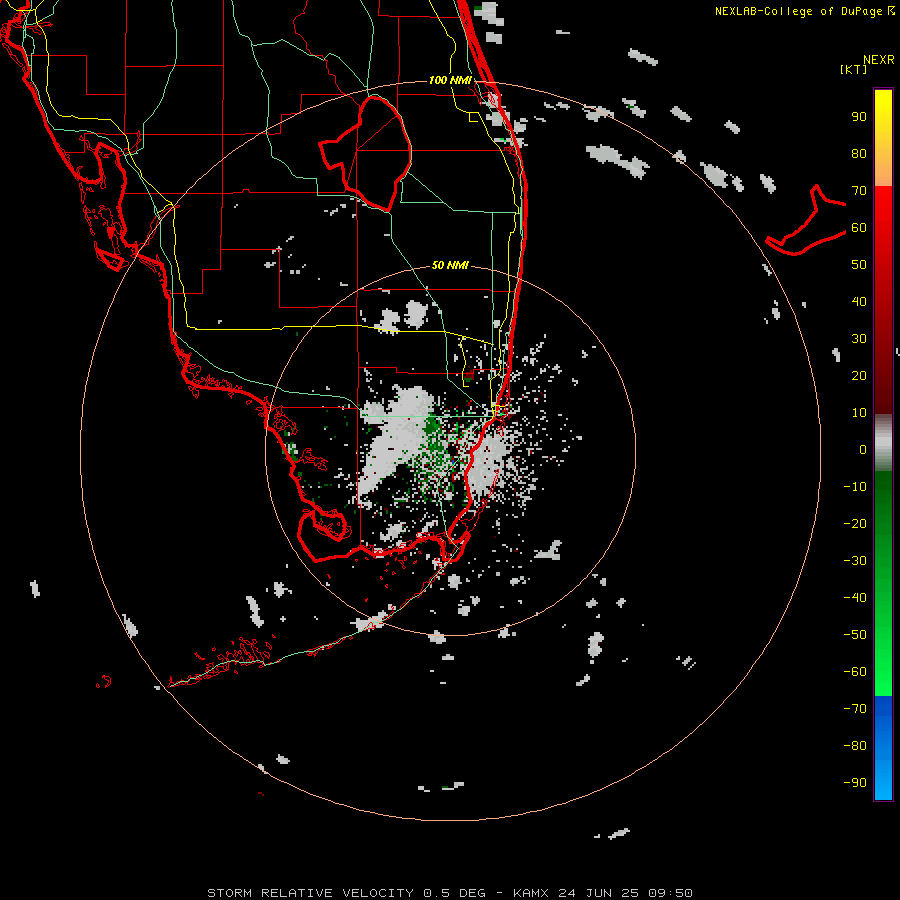Click the 50 NMI range ring label

coord(450,265)
